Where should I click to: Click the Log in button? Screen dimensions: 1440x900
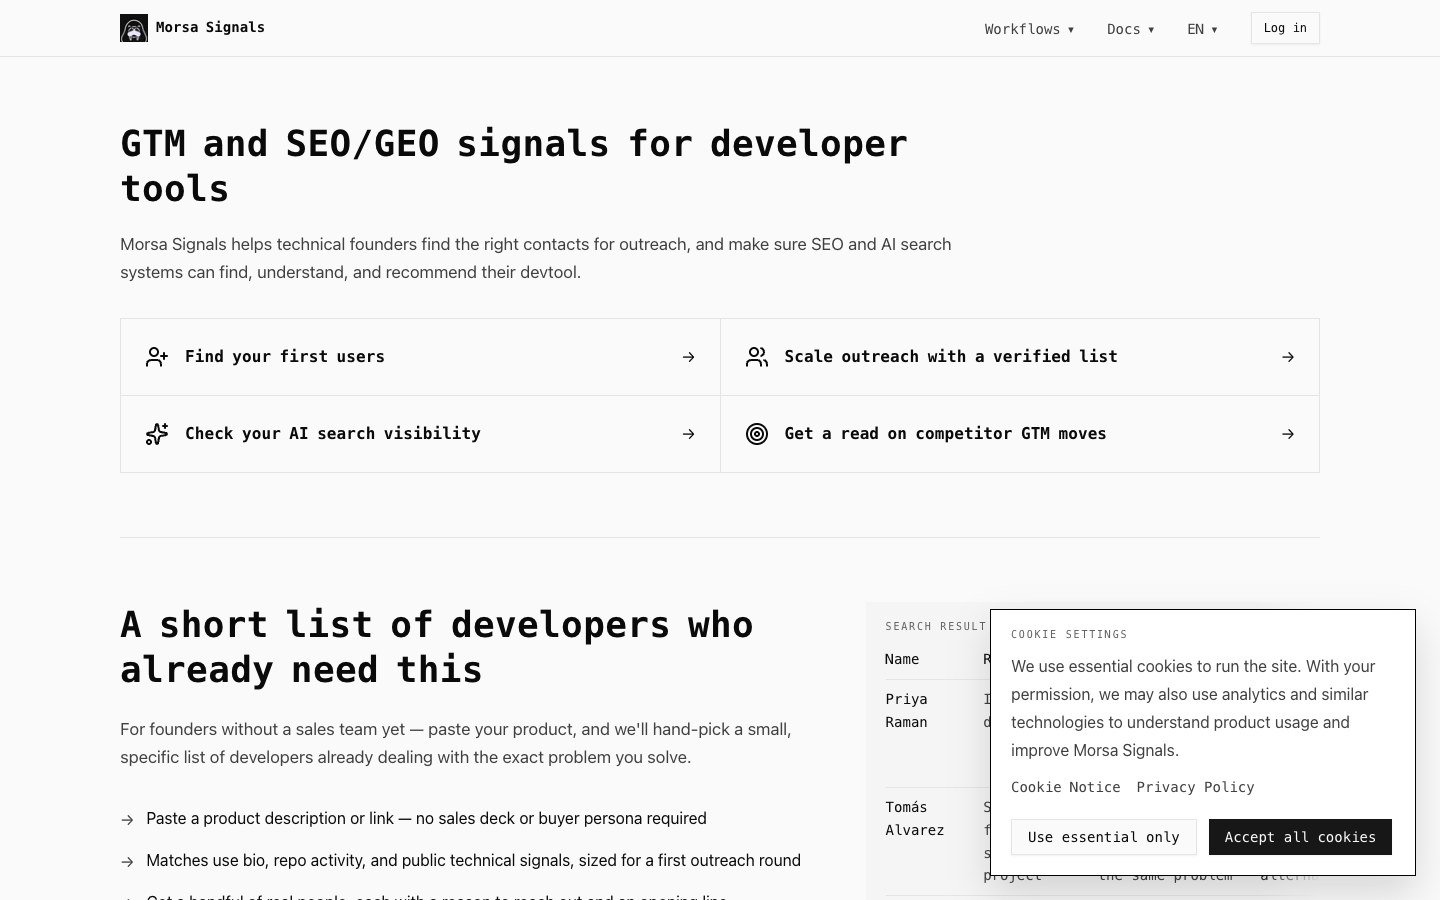[1285, 28]
